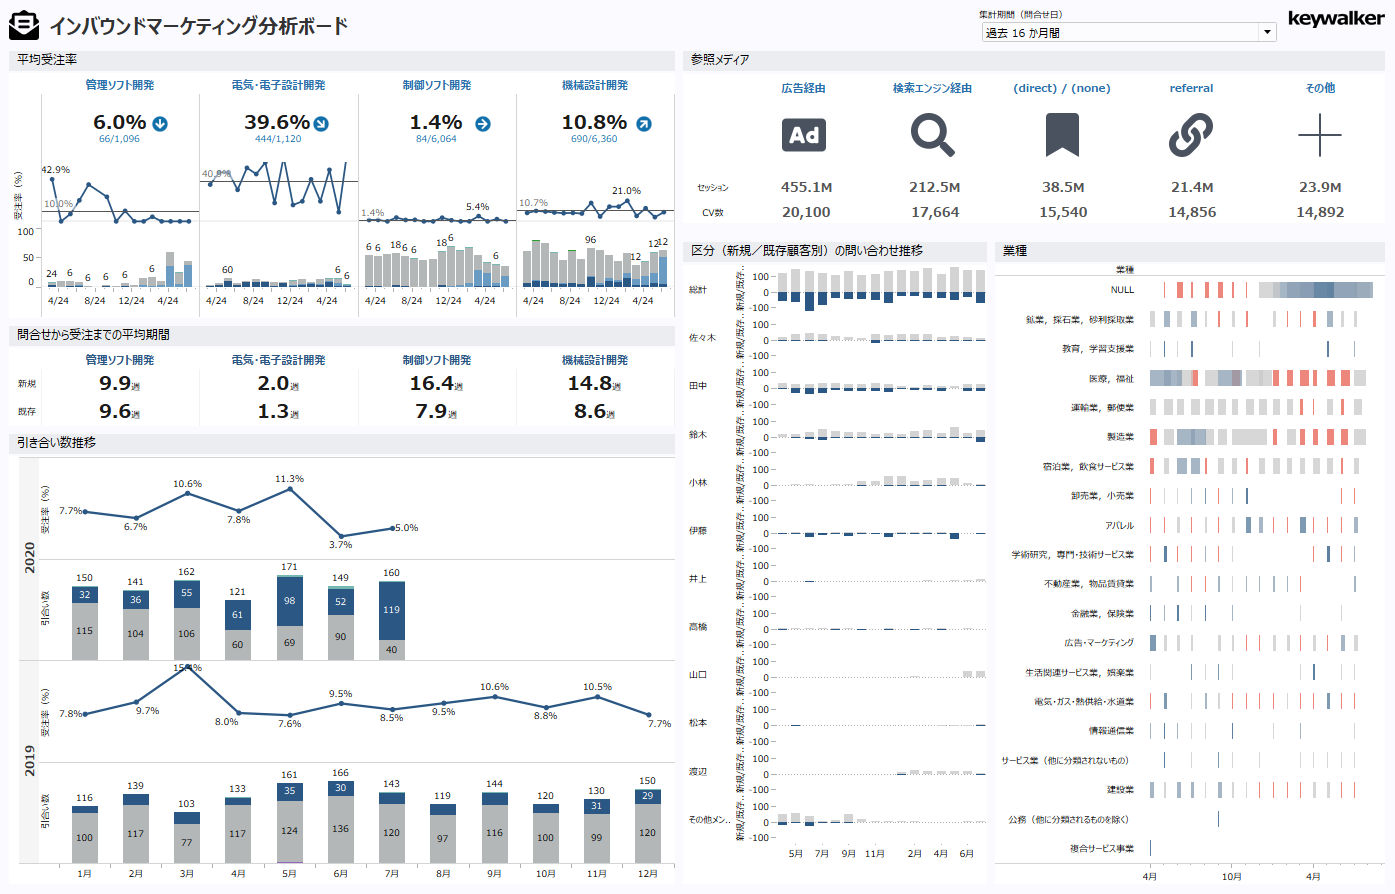Click the referral column header
1395x894 pixels.
pos(1191,88)
